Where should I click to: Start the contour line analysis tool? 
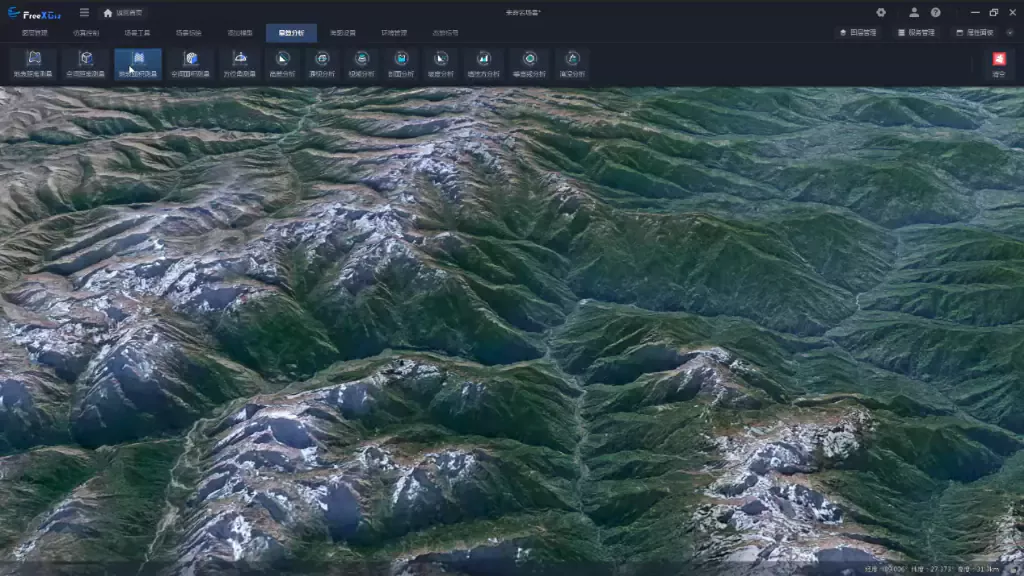tap(530, 64)
